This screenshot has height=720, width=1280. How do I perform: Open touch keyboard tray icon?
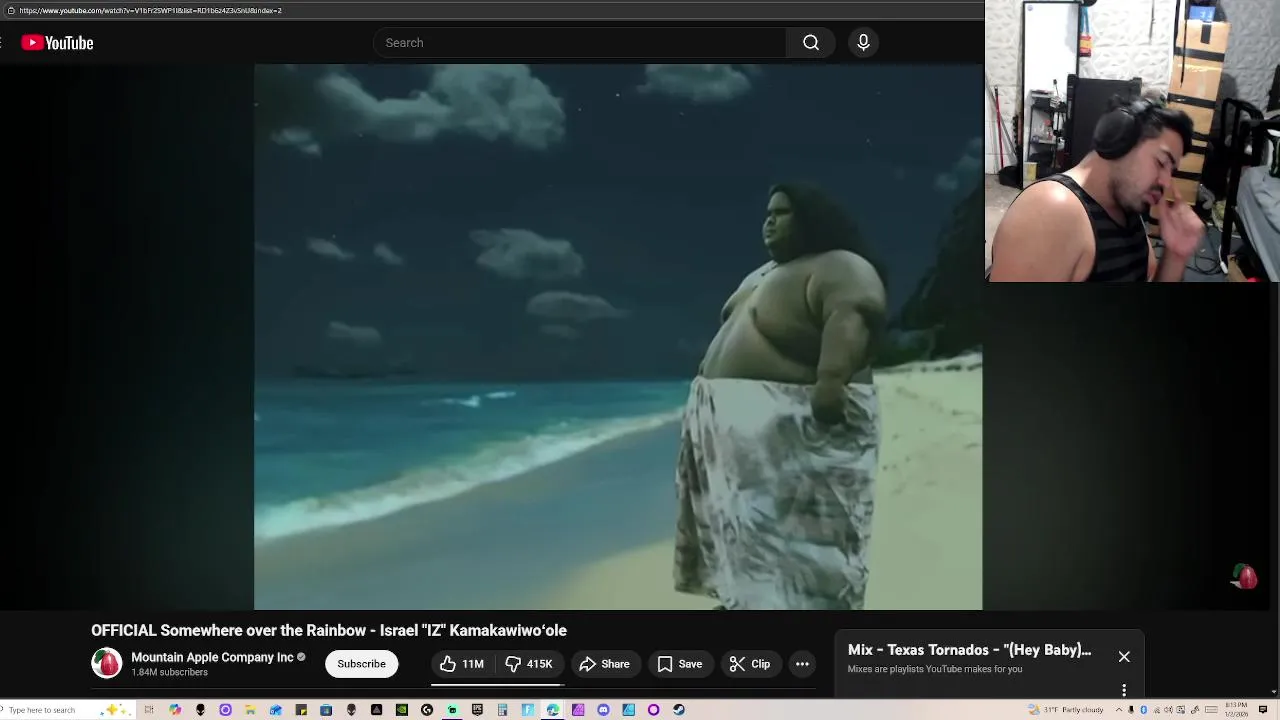1211,710
